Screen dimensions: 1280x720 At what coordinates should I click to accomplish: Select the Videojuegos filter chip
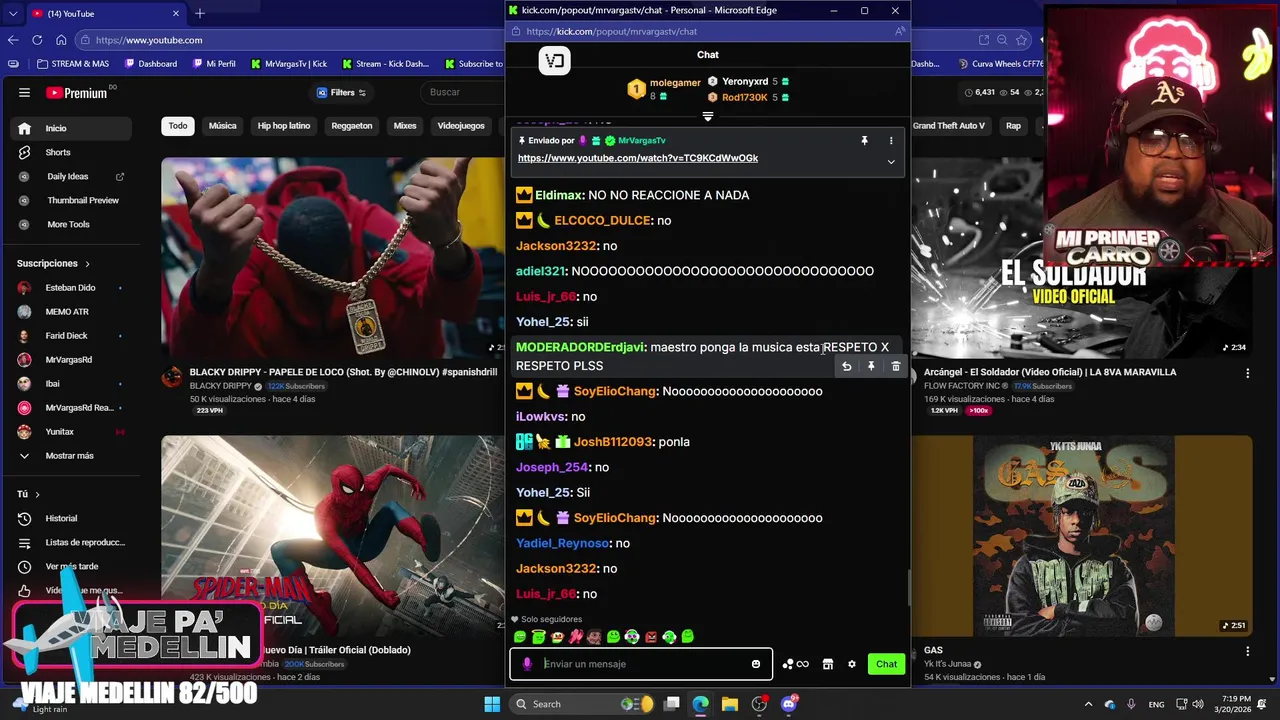coord(461,126)
